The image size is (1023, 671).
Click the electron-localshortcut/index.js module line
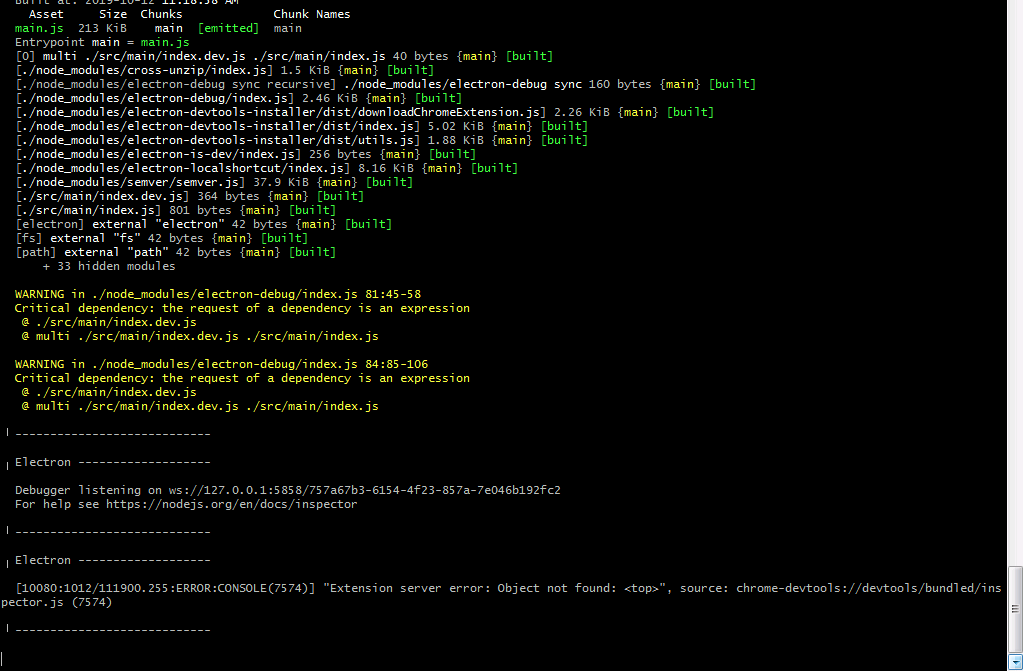pyautogui.click(x=266, y=168)
